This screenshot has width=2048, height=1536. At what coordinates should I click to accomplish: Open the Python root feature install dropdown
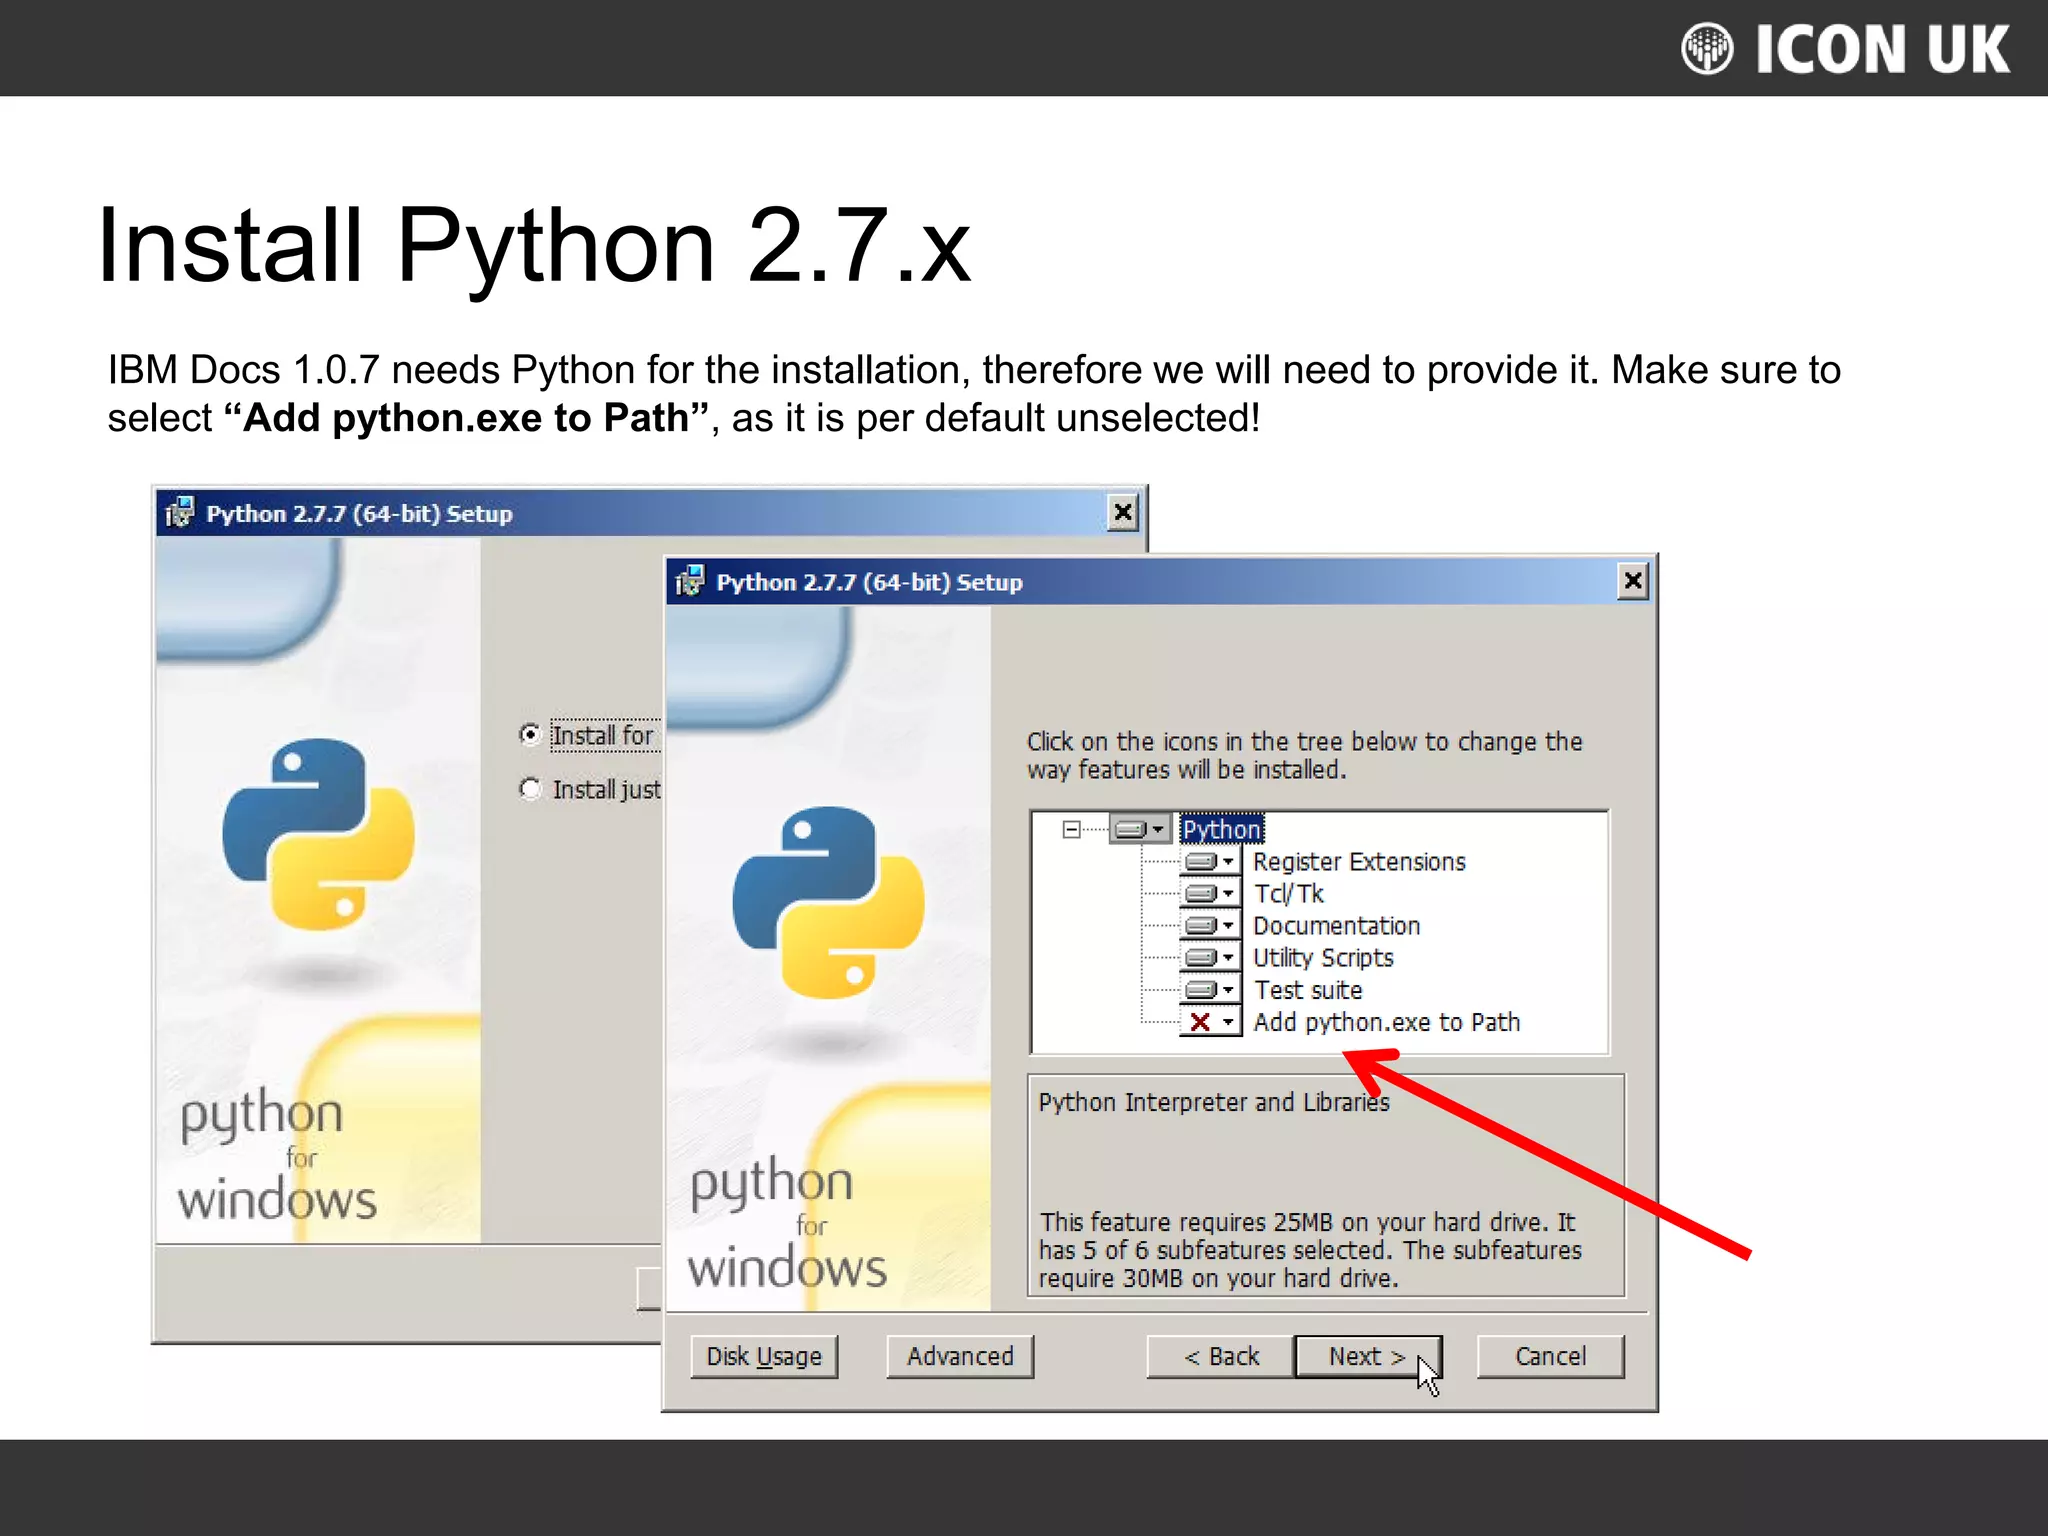[x=1140, y=829]
